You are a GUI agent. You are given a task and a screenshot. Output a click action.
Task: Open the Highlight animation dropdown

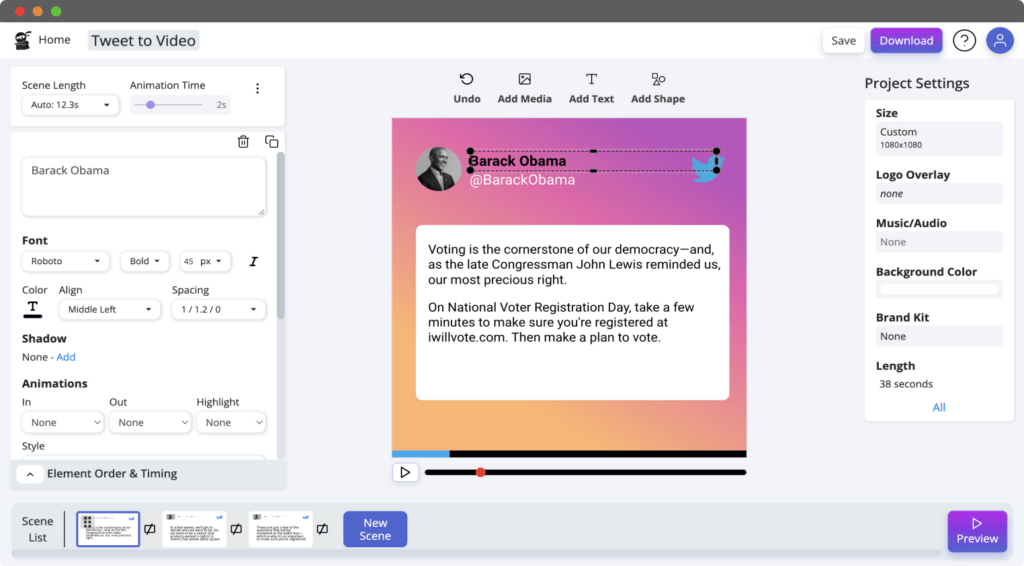pyautogui.click(x=231, y=422)
